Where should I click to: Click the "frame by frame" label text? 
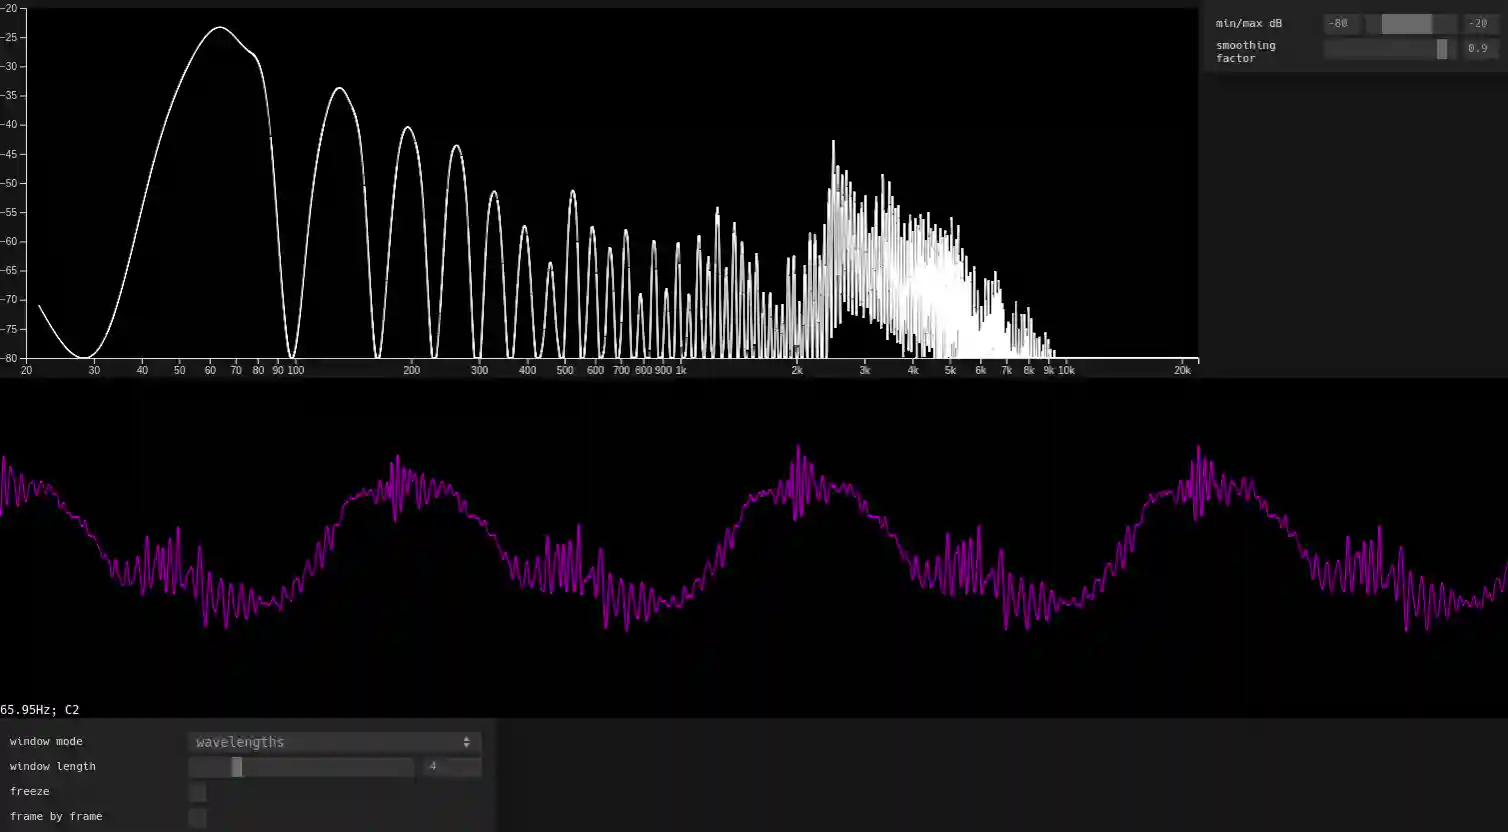coord(56,817)
